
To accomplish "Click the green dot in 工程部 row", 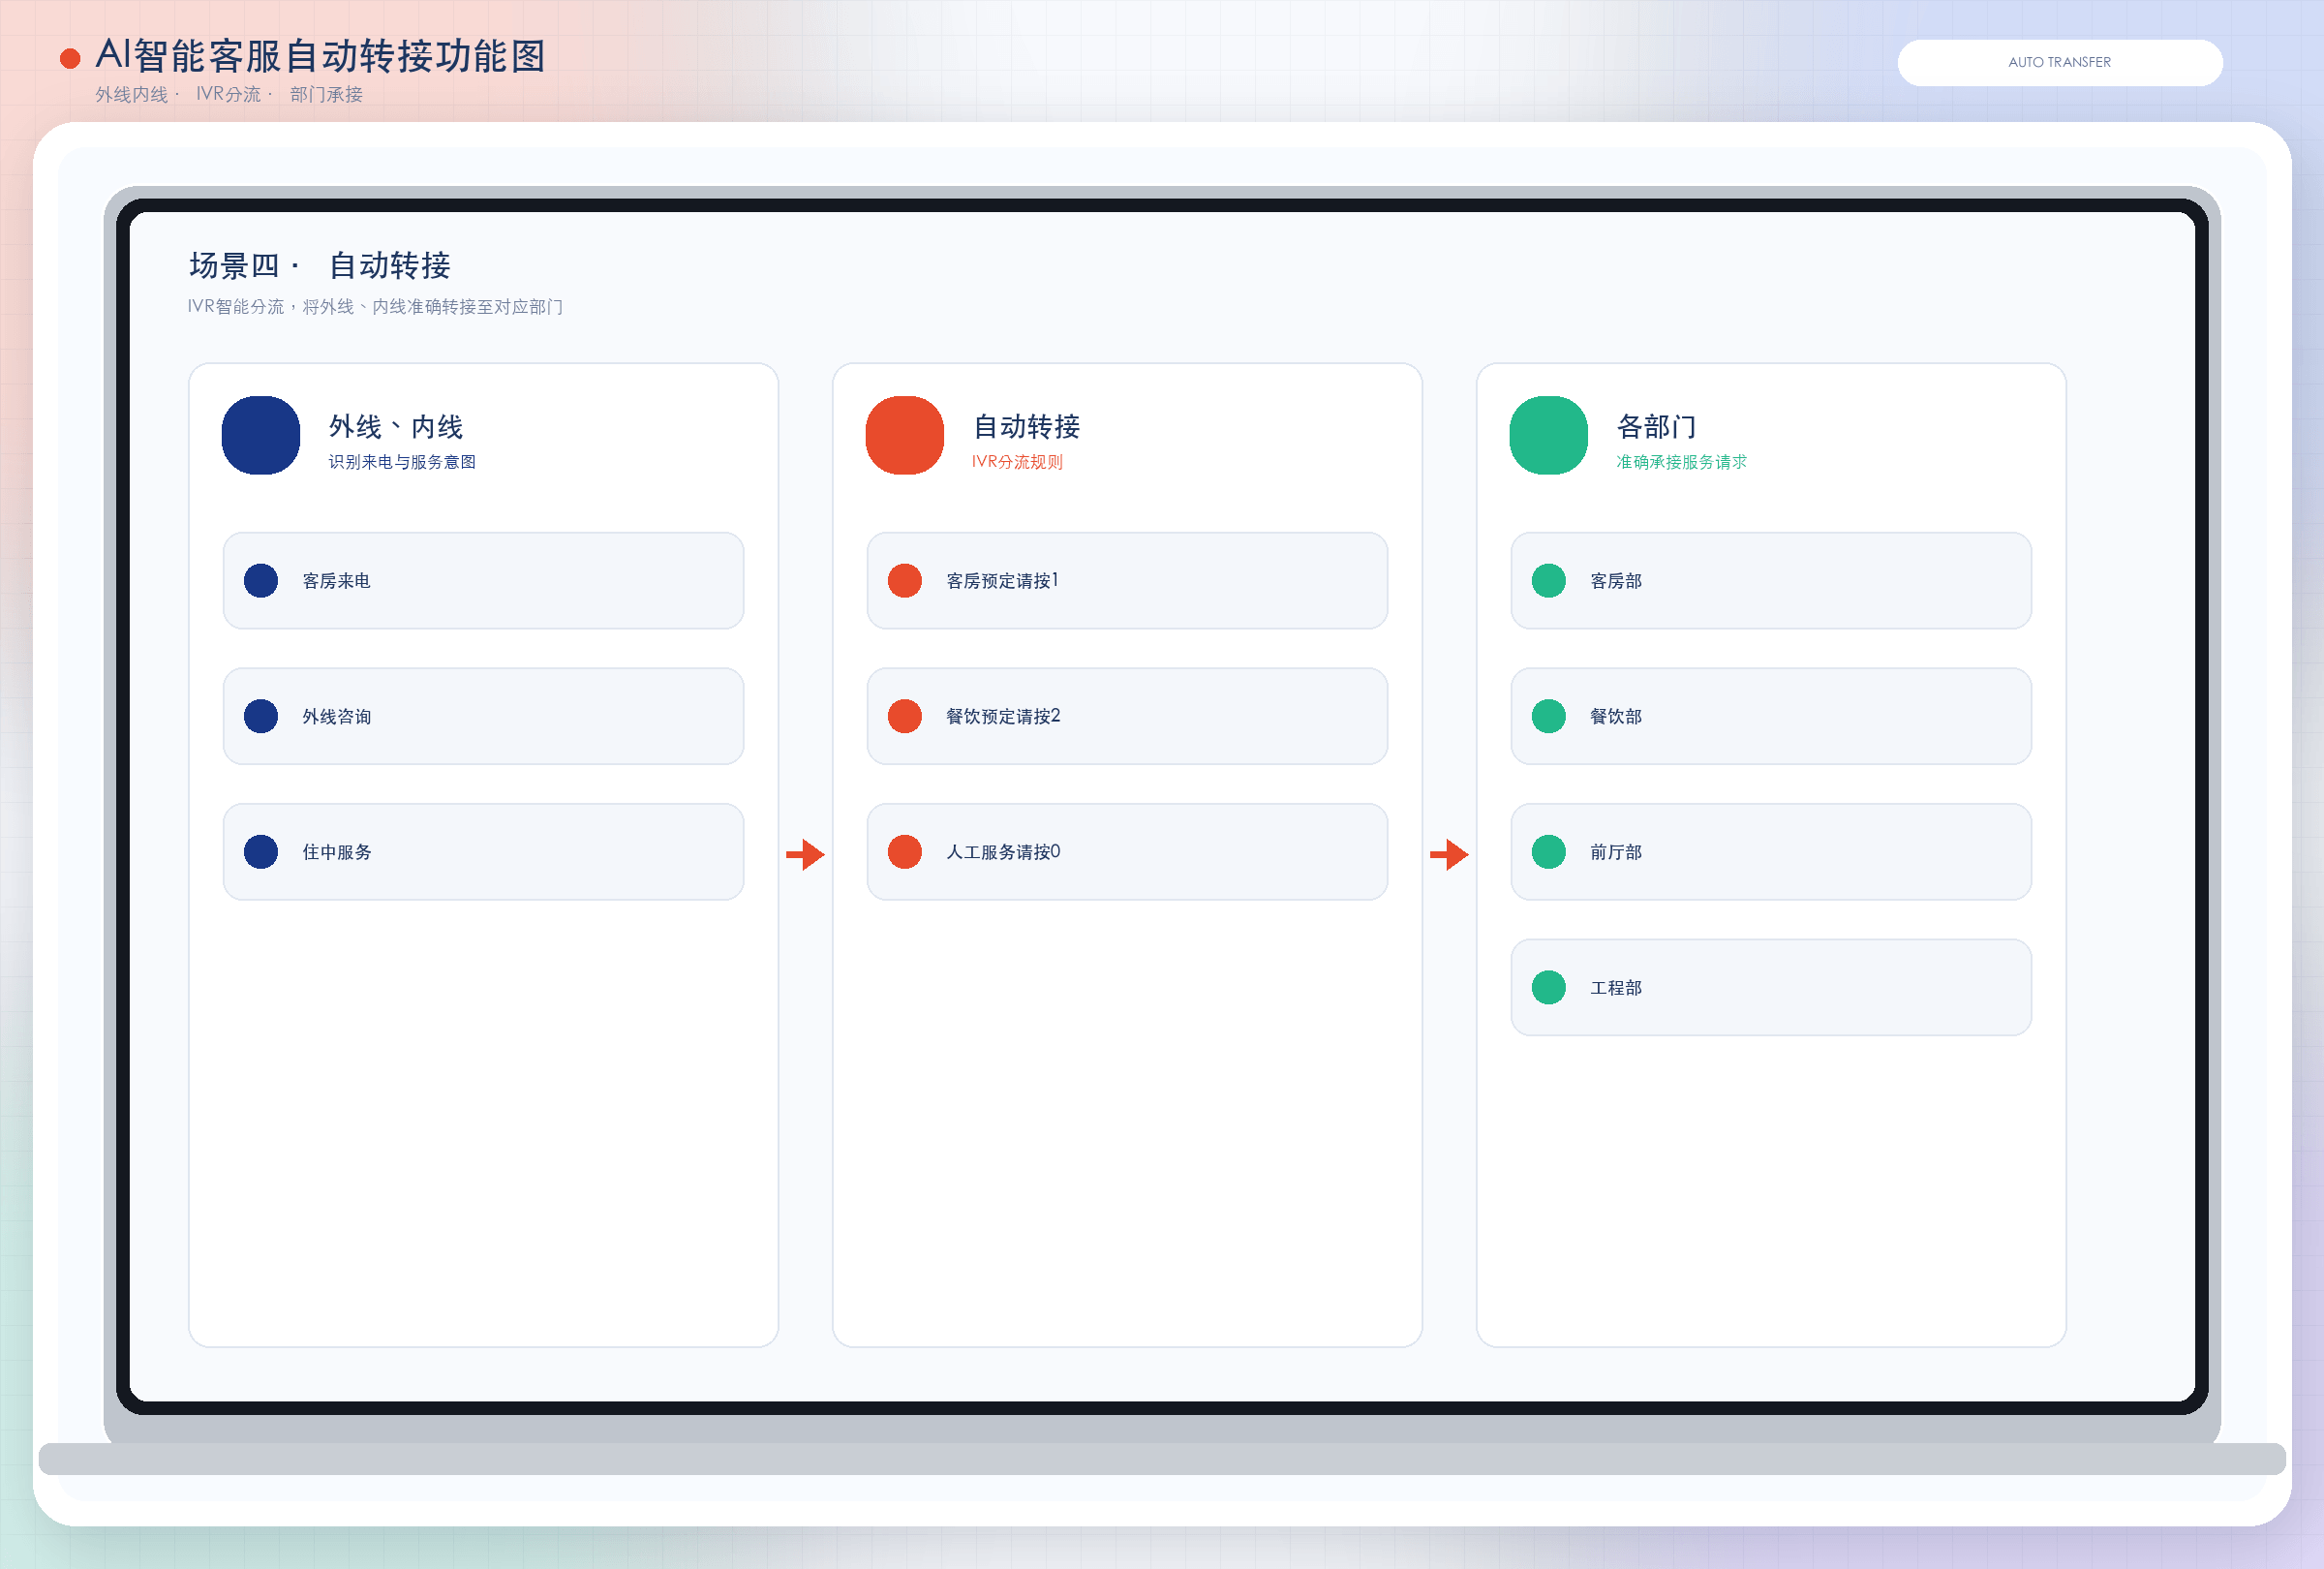I will (1548, 987).
